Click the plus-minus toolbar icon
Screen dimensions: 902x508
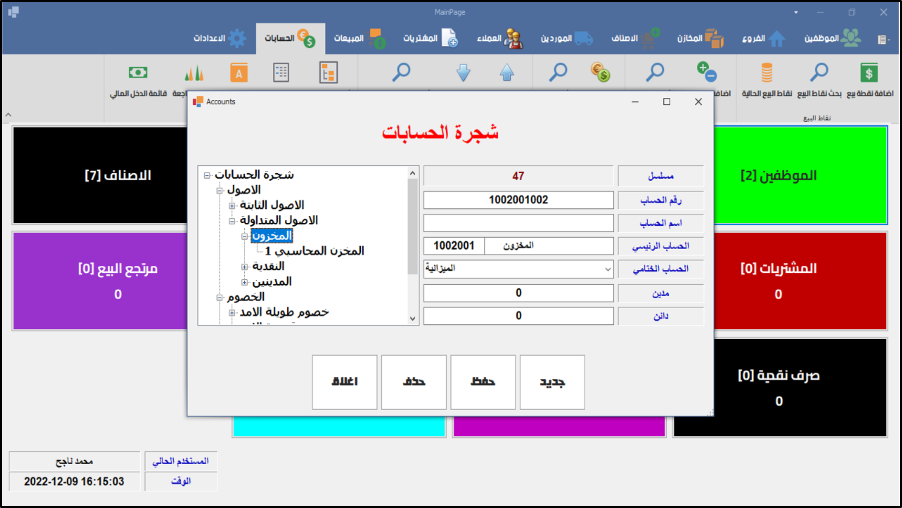click(706, 73)
